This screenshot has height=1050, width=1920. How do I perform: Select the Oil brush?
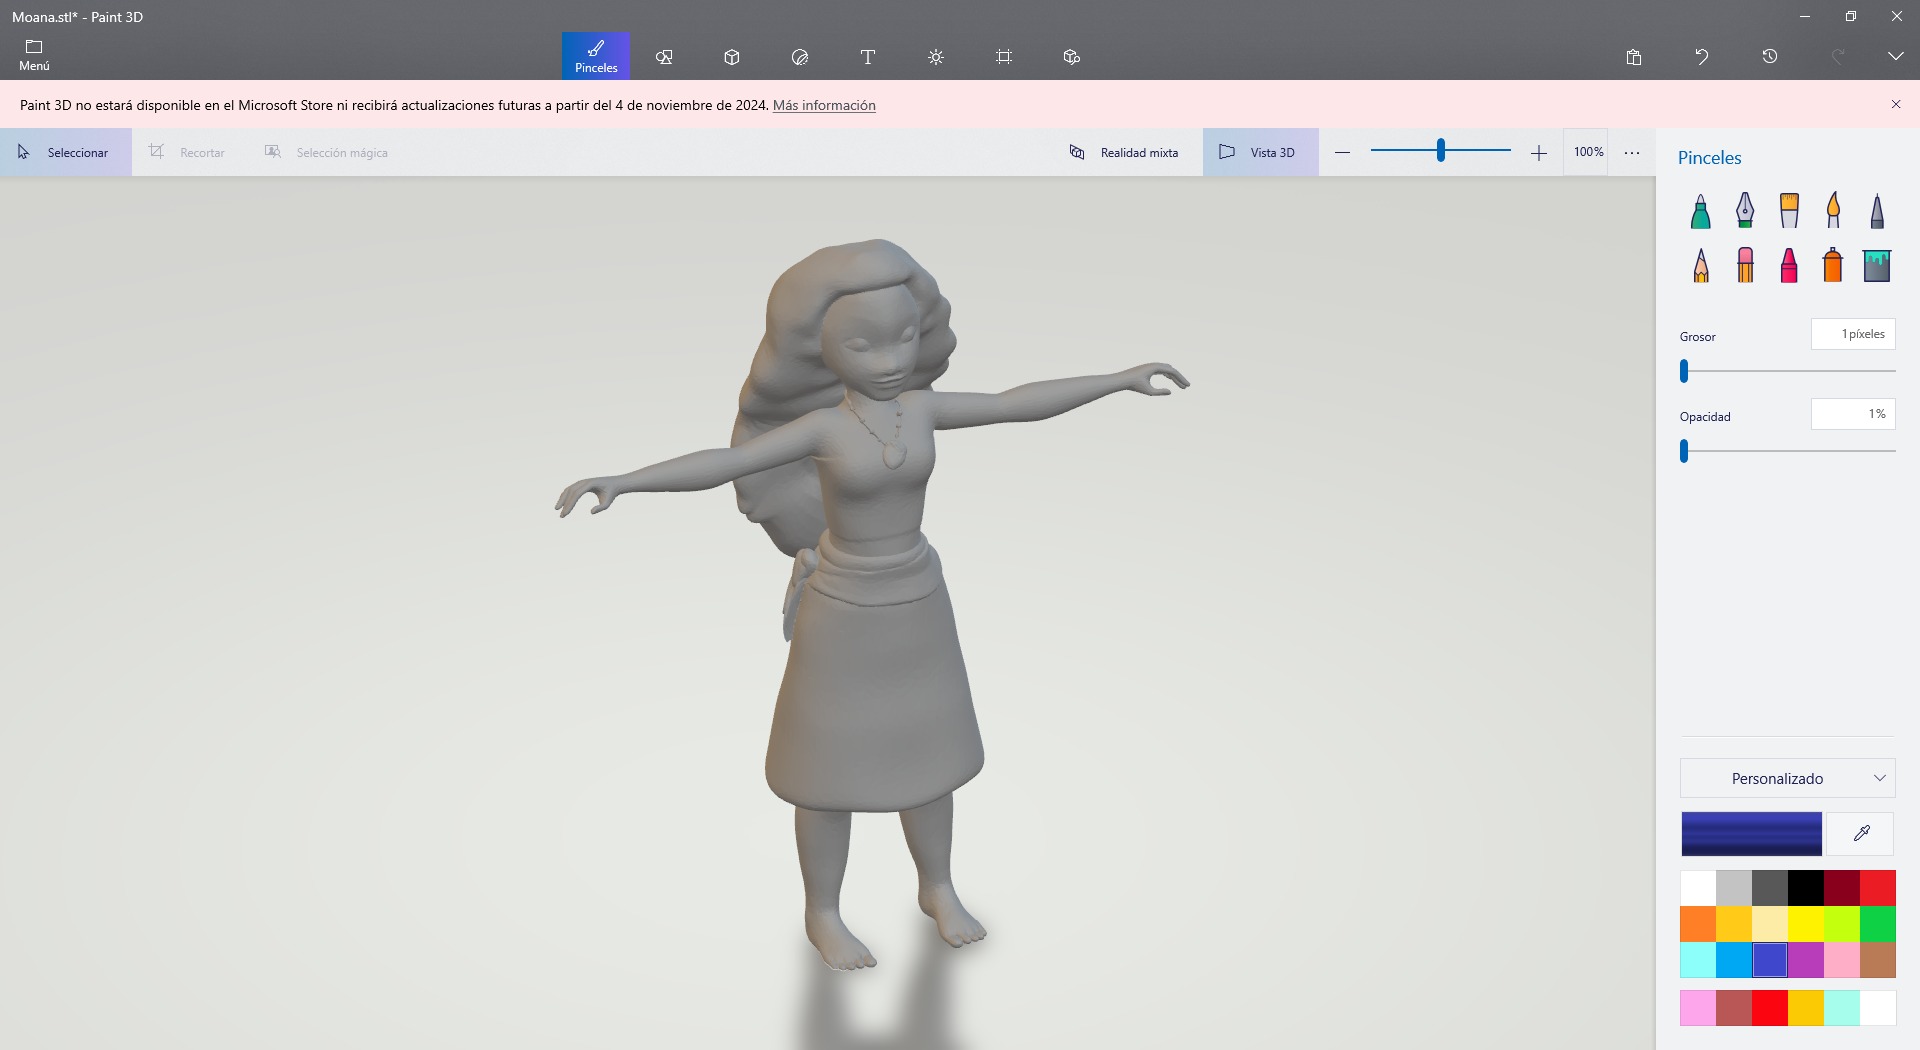(1789, 210)
